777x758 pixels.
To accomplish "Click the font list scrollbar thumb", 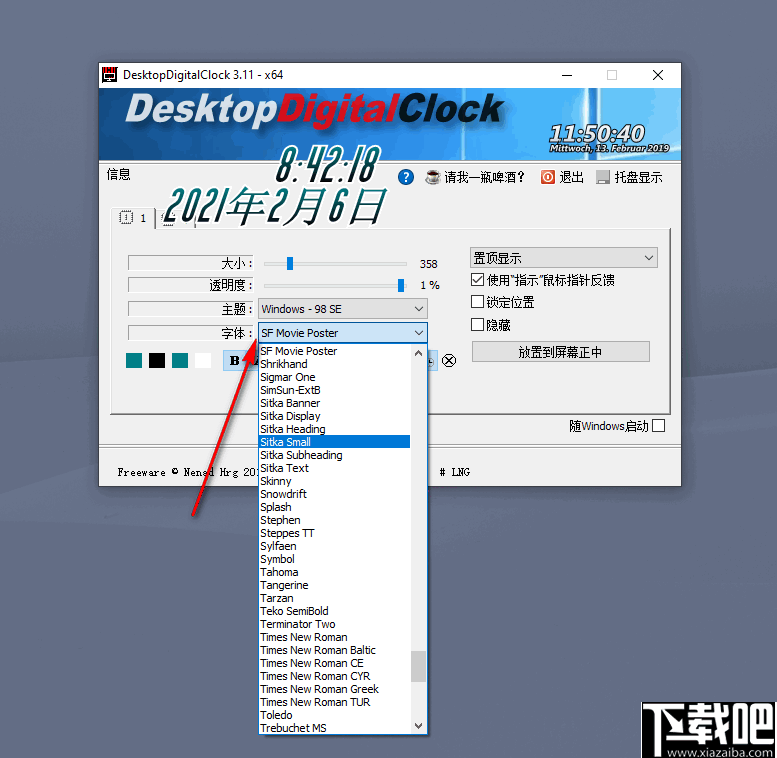I will 418,666.
